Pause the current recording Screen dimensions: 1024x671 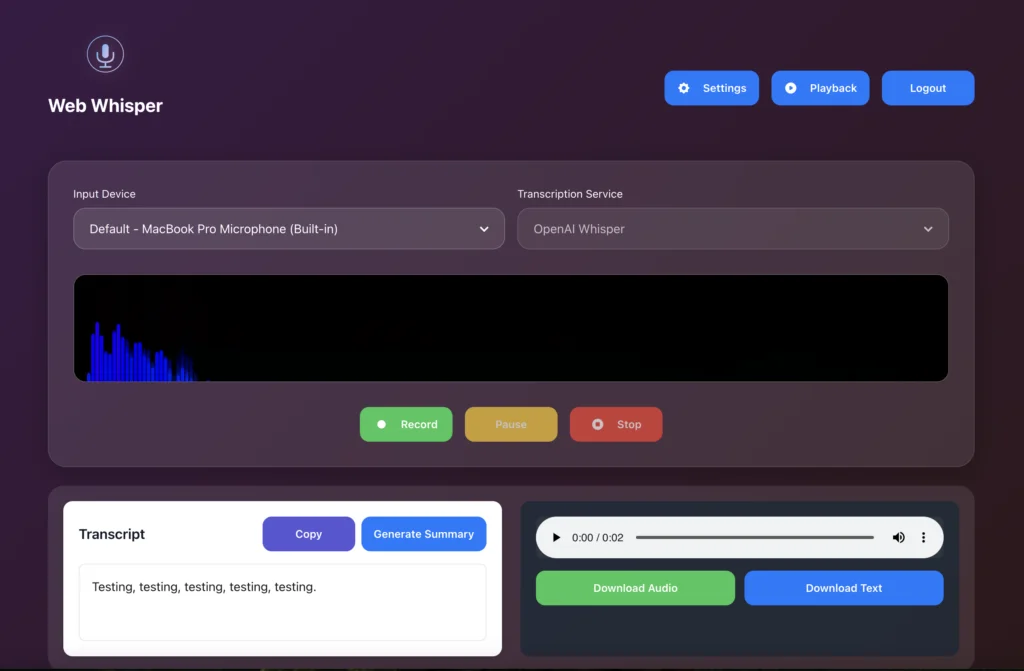(510, 424)
